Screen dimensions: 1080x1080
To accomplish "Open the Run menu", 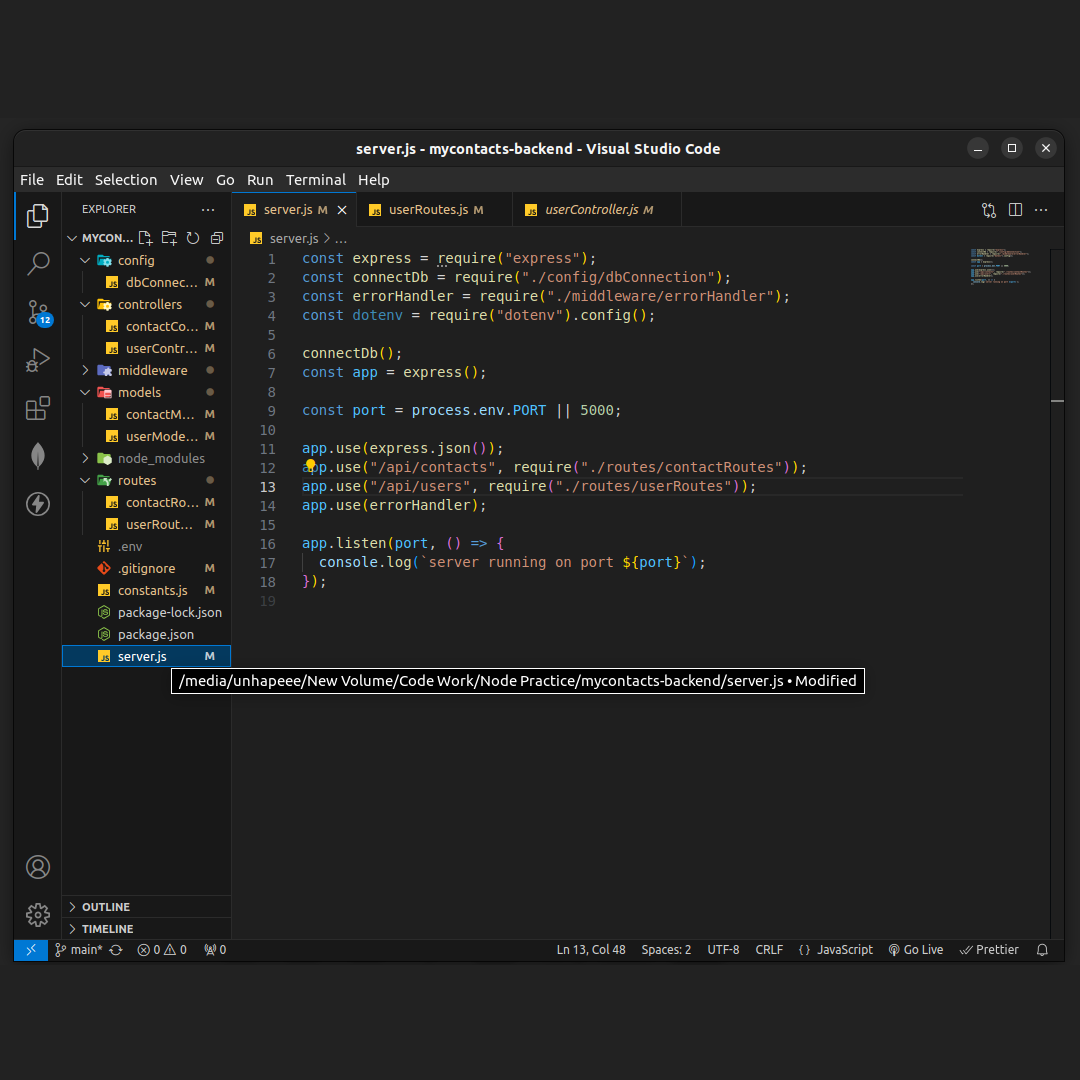I will click(x=260, y=180).
